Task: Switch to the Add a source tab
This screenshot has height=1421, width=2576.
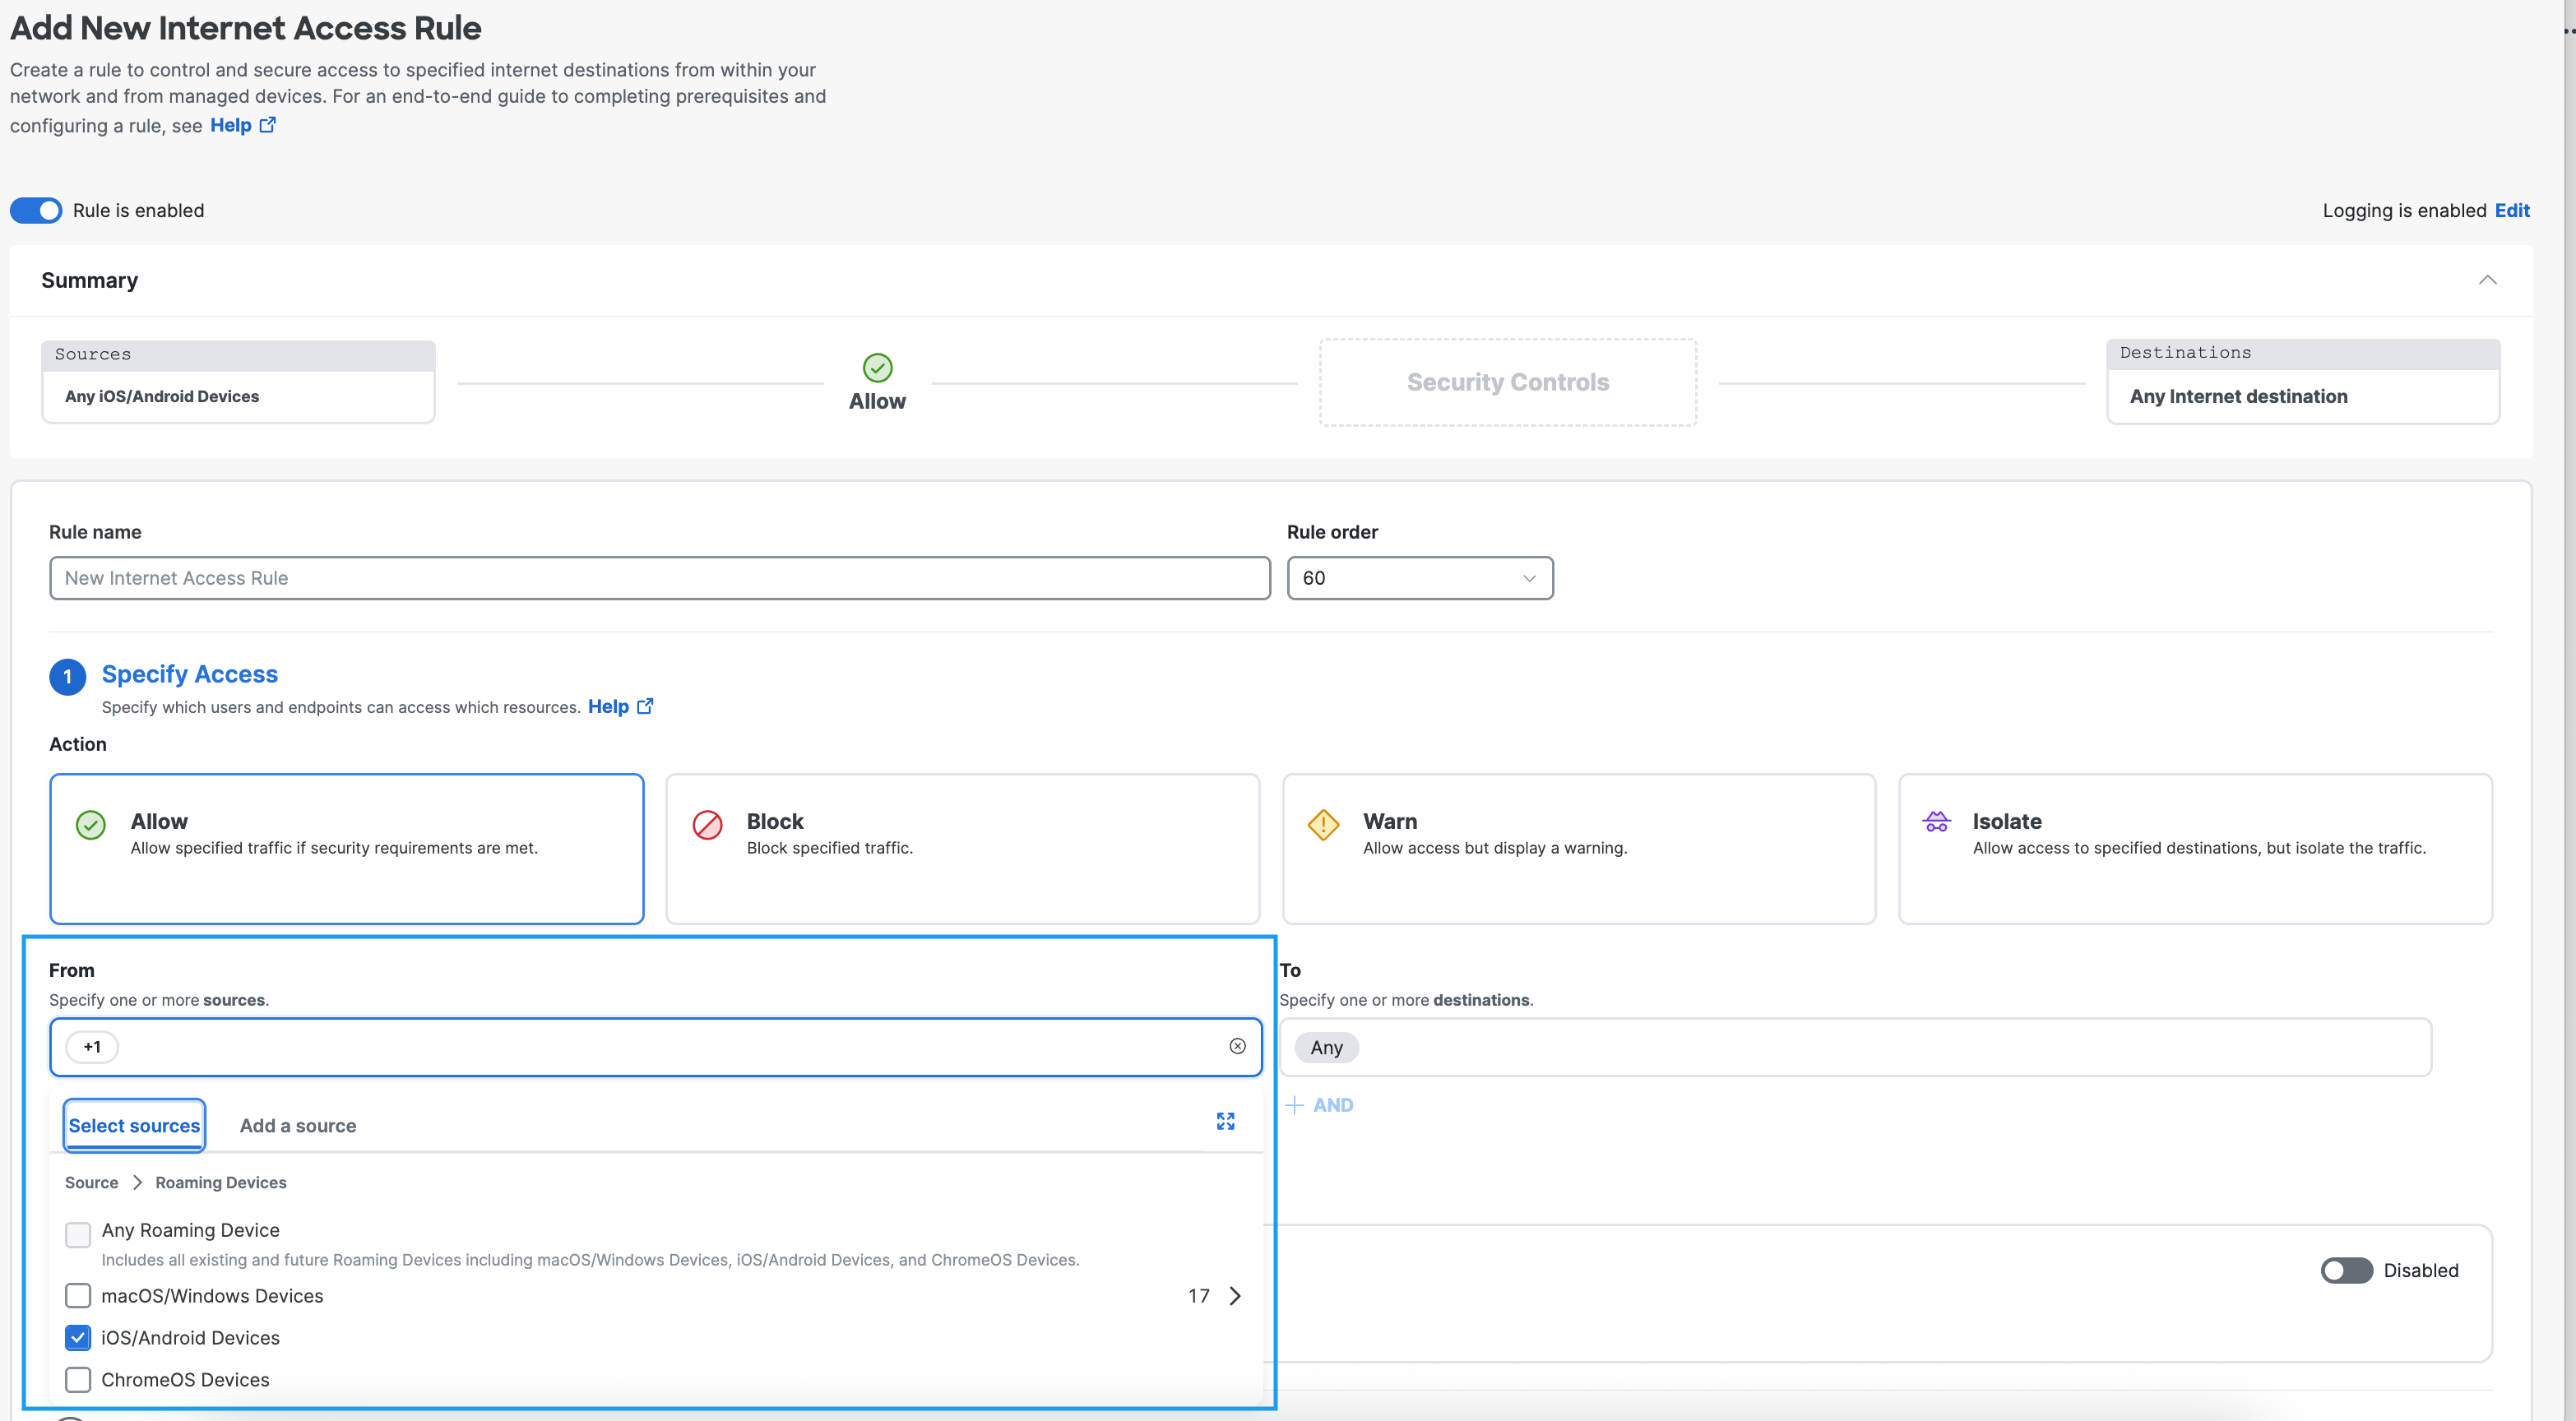Action: point(298,1126)
